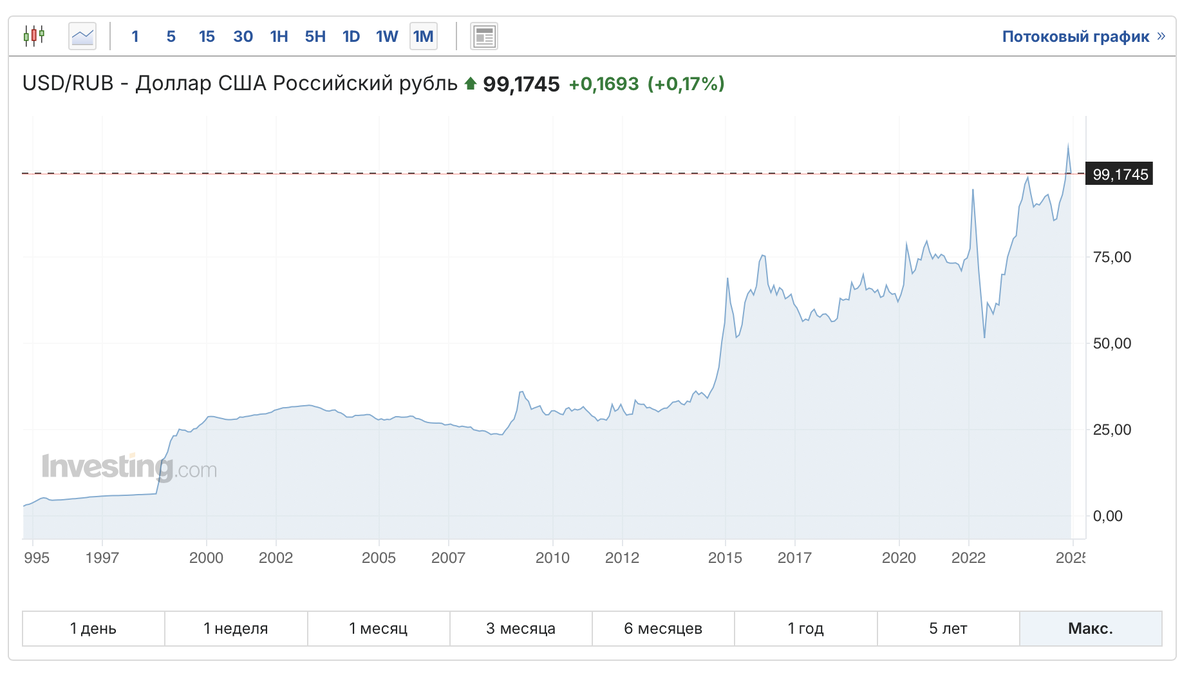Switch interval to 5H

(315, 36)
